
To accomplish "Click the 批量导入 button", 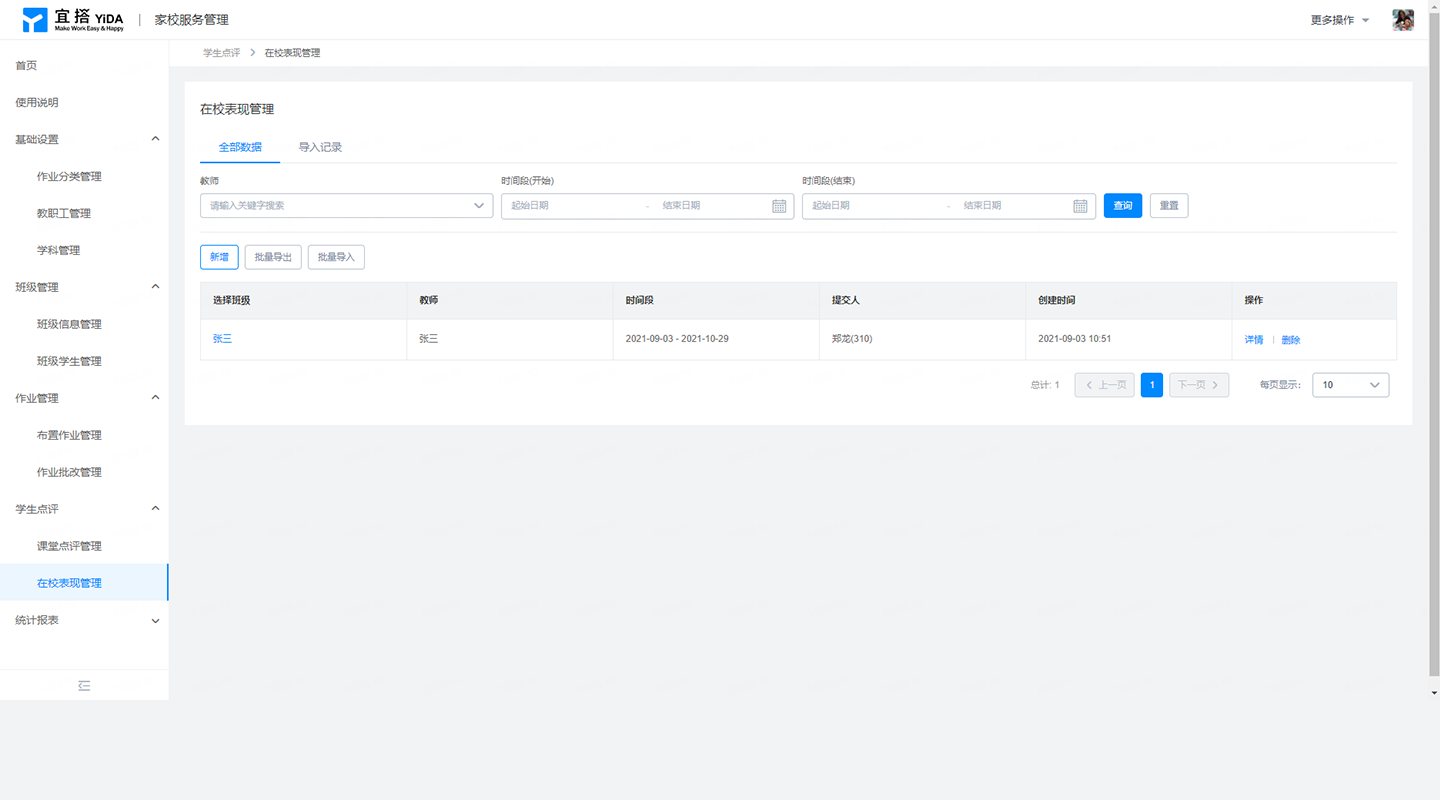I will point(336,257).
